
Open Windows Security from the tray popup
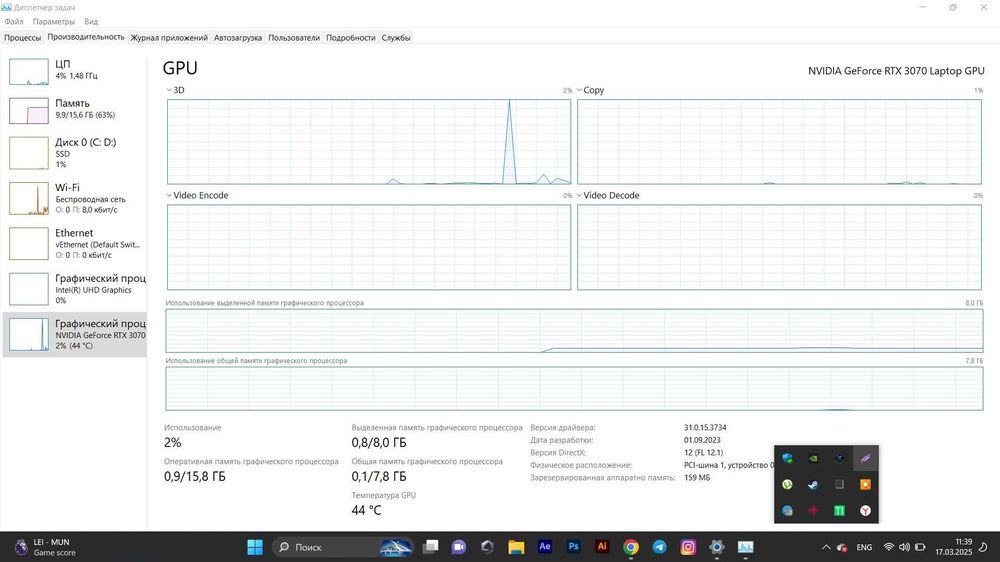point(788,458)
